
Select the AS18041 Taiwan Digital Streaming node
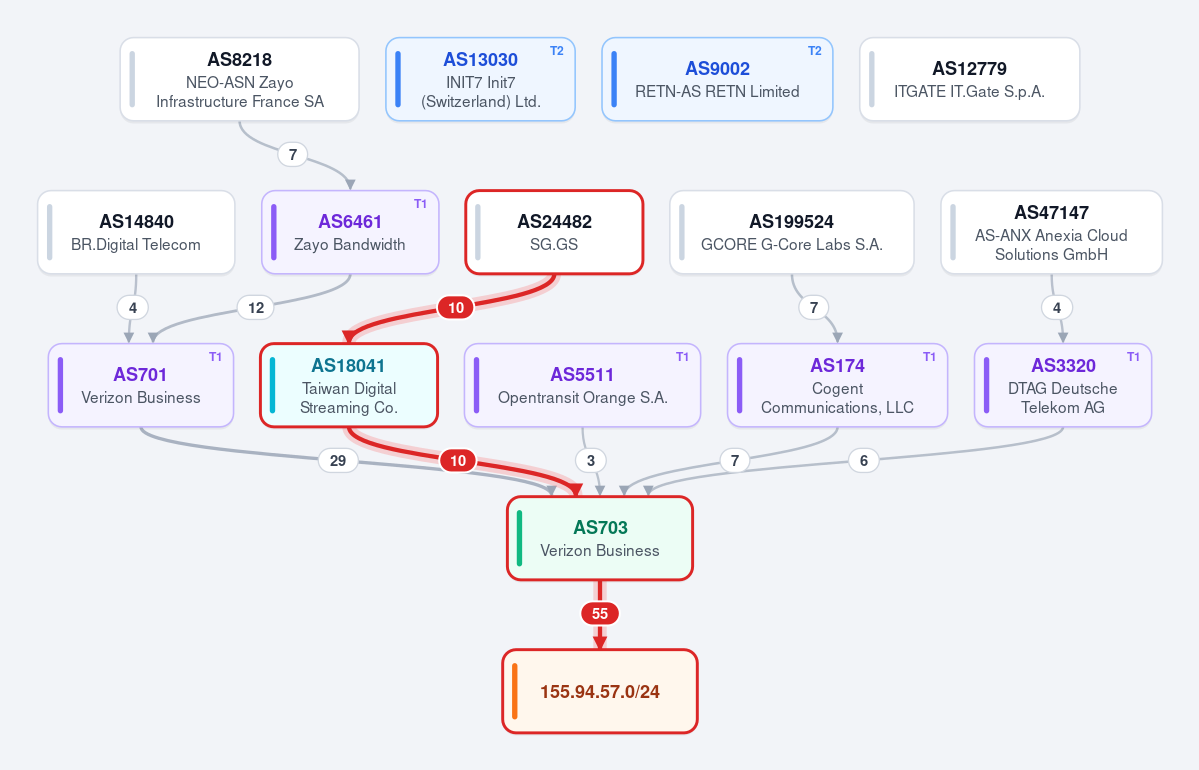[x=349, y=385]
